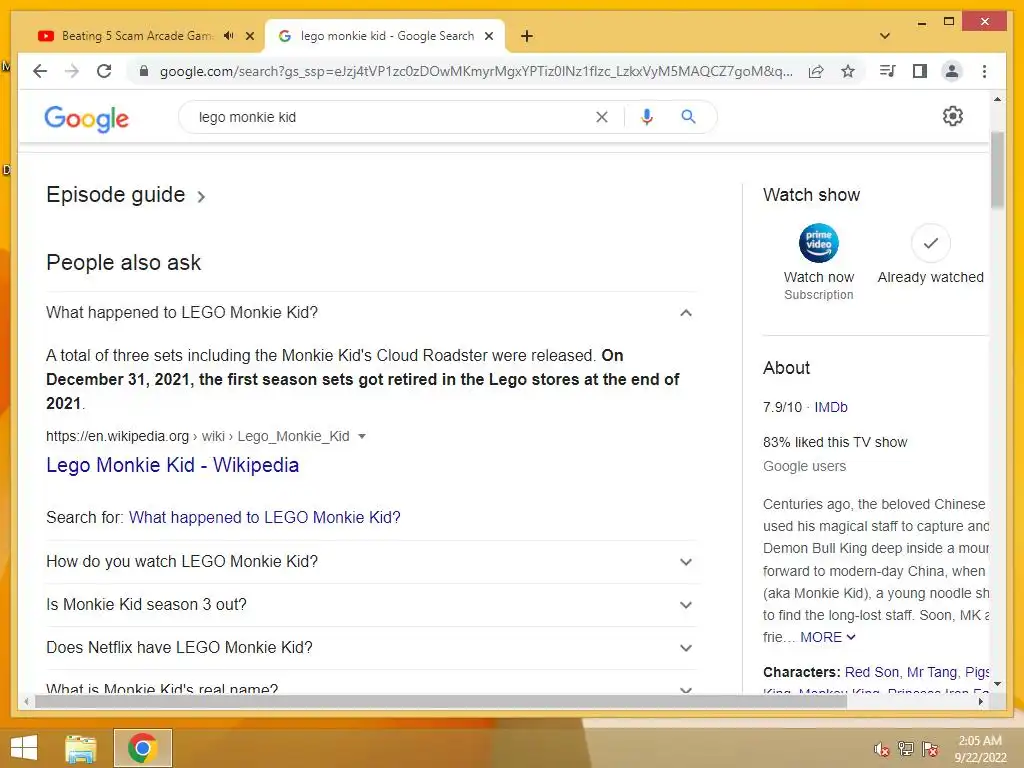Mute the Beating 5 Scam Arcade tab audio
Screen dimensions: 1024x768
pyautogui.click(x=229, y=36)
